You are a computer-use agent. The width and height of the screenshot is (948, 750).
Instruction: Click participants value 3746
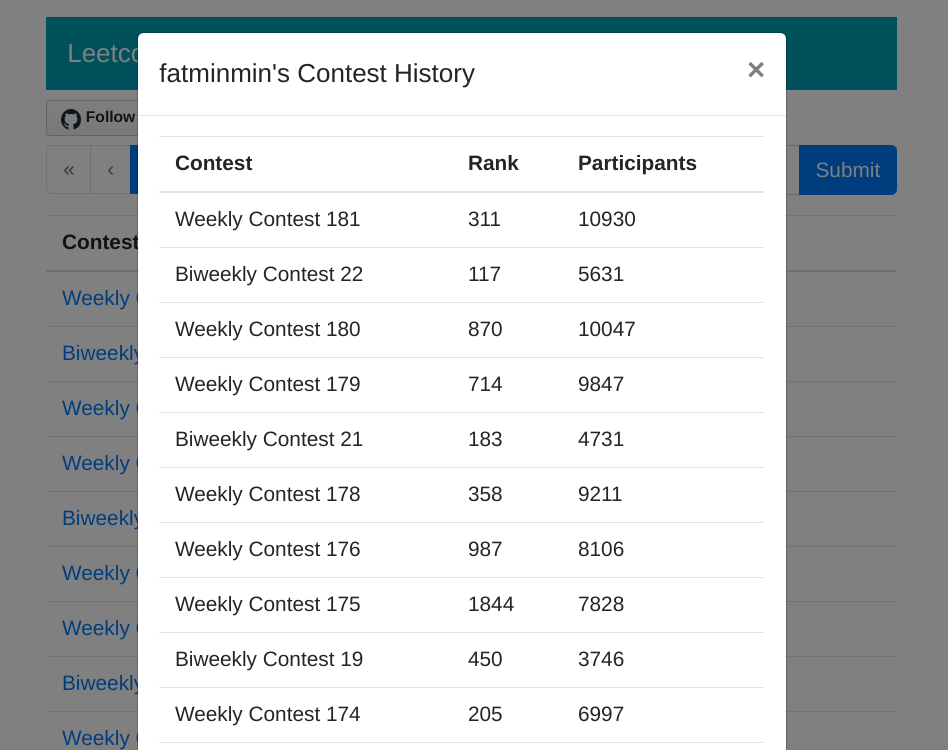pyautogui.click(x=600, y=659)
